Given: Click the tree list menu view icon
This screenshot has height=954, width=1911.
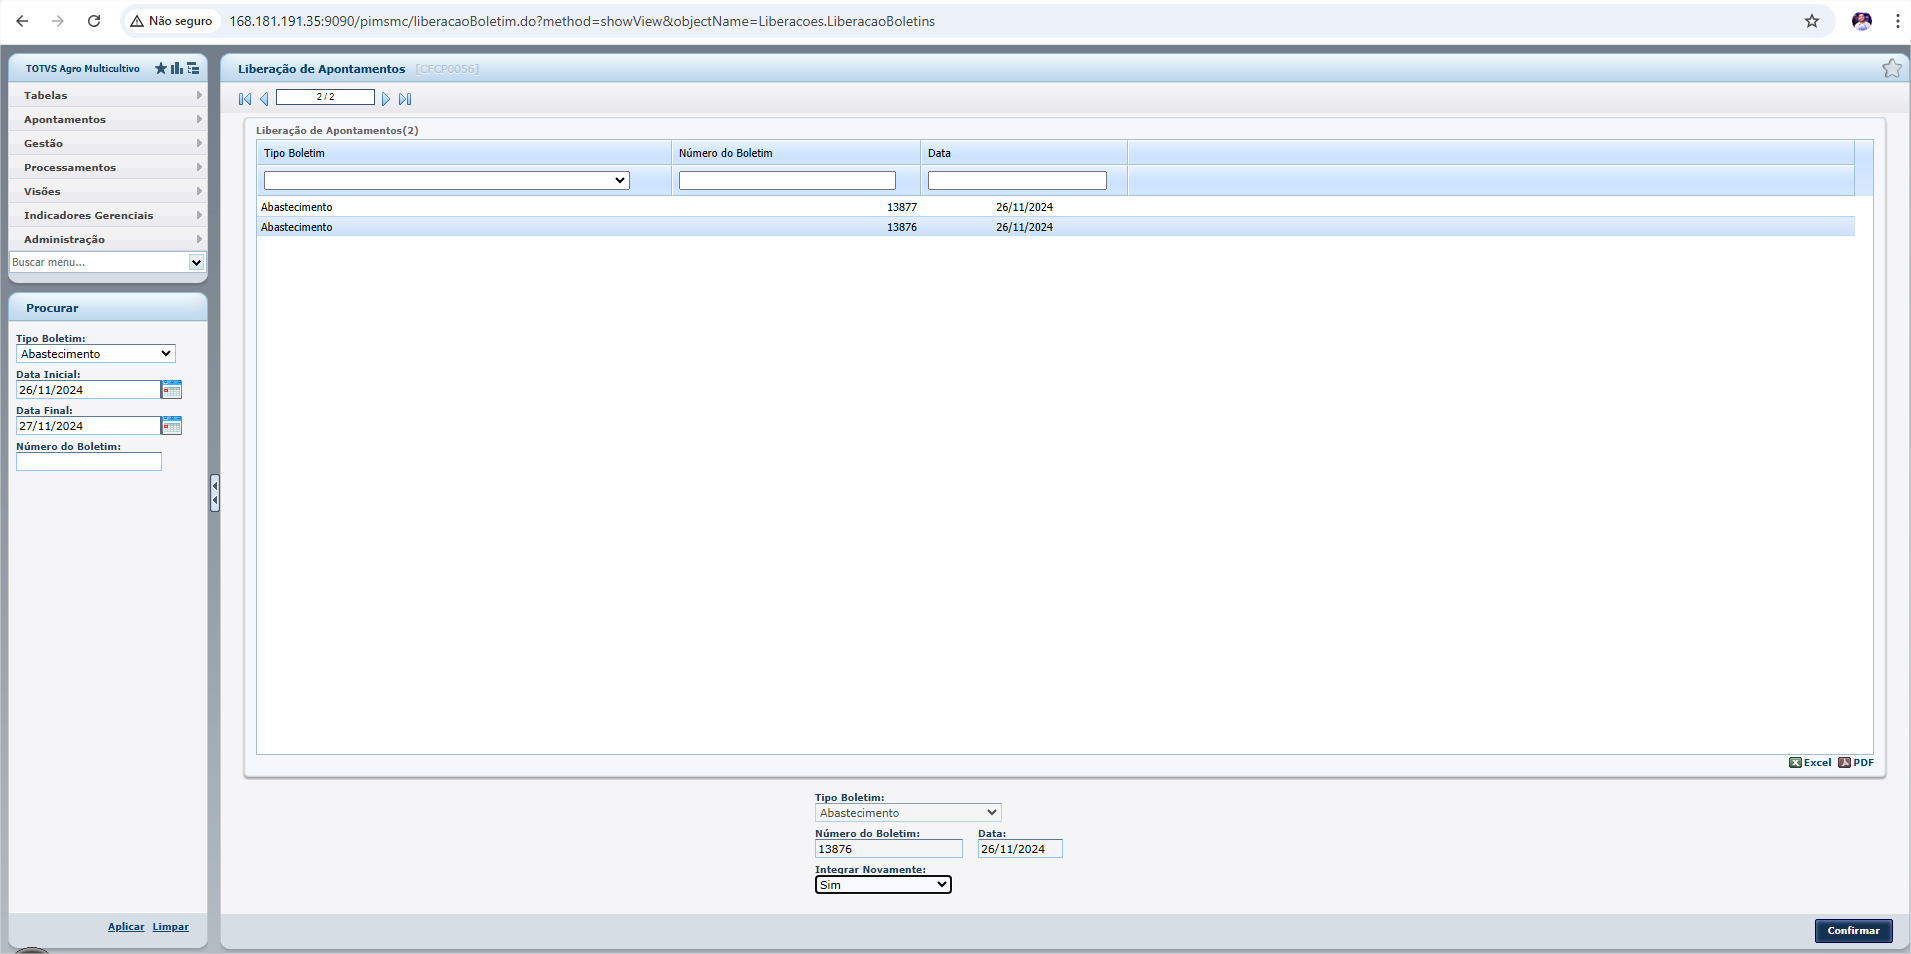Looking at the screenshot, I should pyautogui.click(x=193, y=68).
